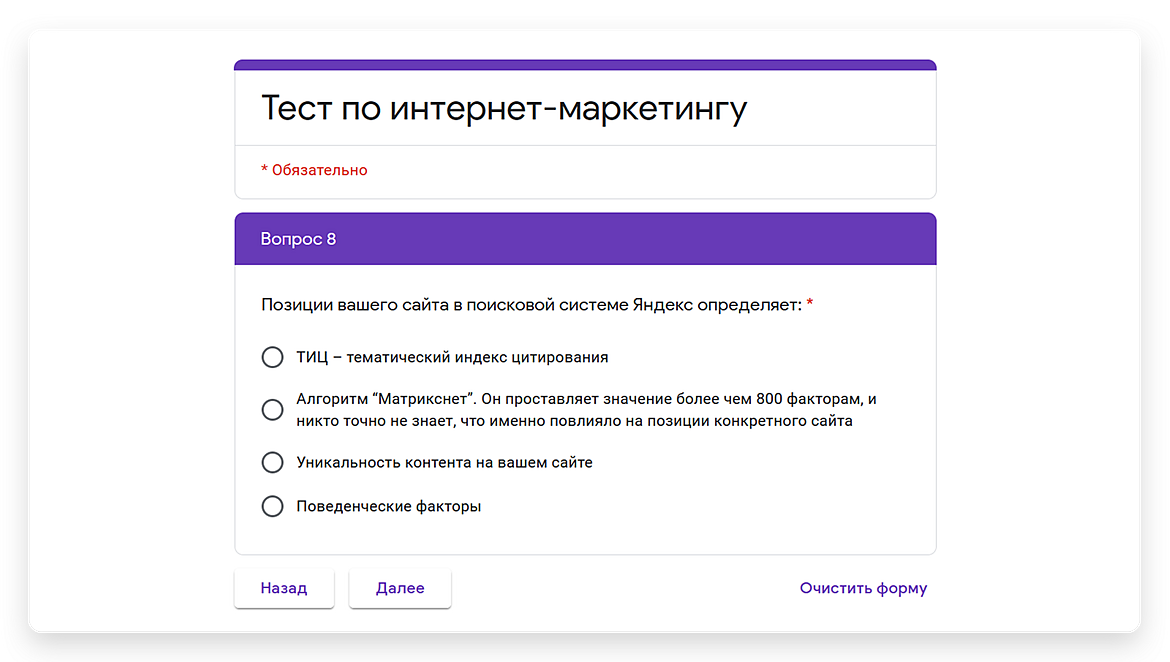Select the Уникальность контента radio circle
The height and width of the screenshot is (662, 1170).
pyautogui.click(x=272, y=462)
